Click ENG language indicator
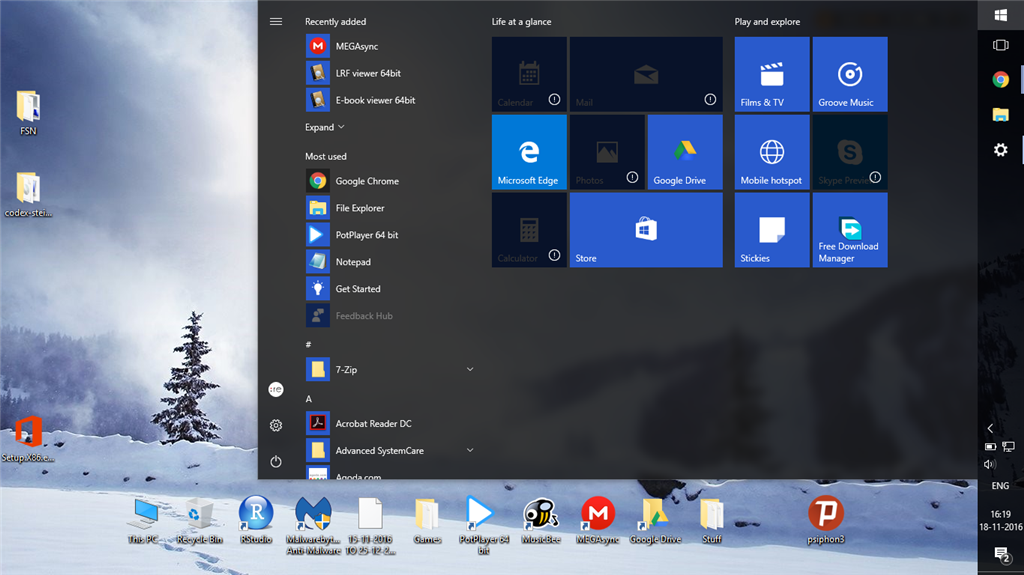The image size is (1024, 575). (1000, 485)
